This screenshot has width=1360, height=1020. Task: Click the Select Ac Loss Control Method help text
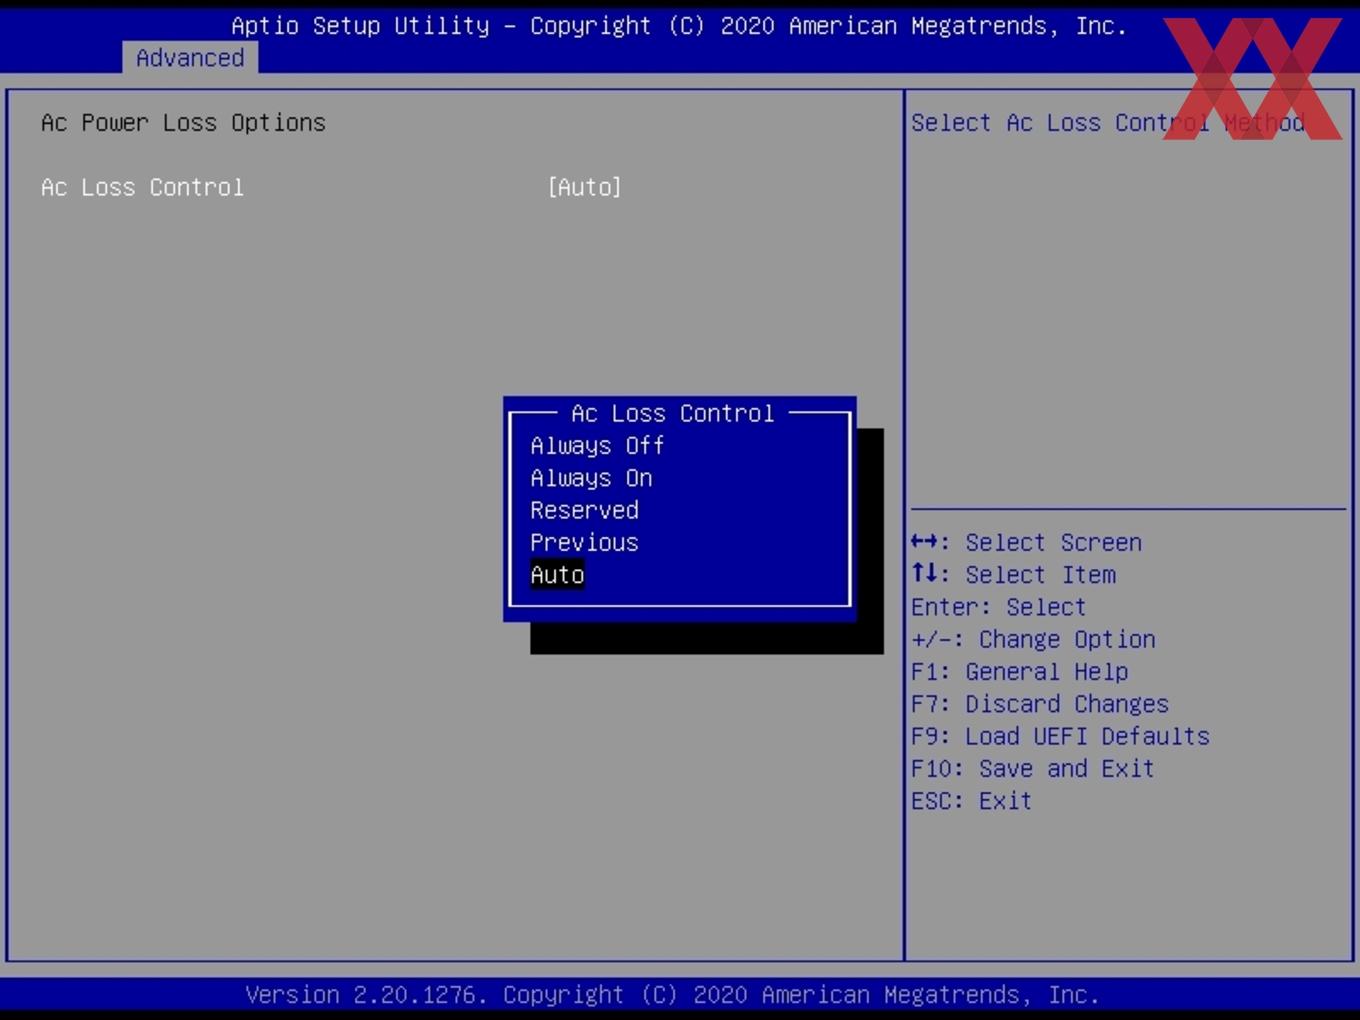(1107, 123)
